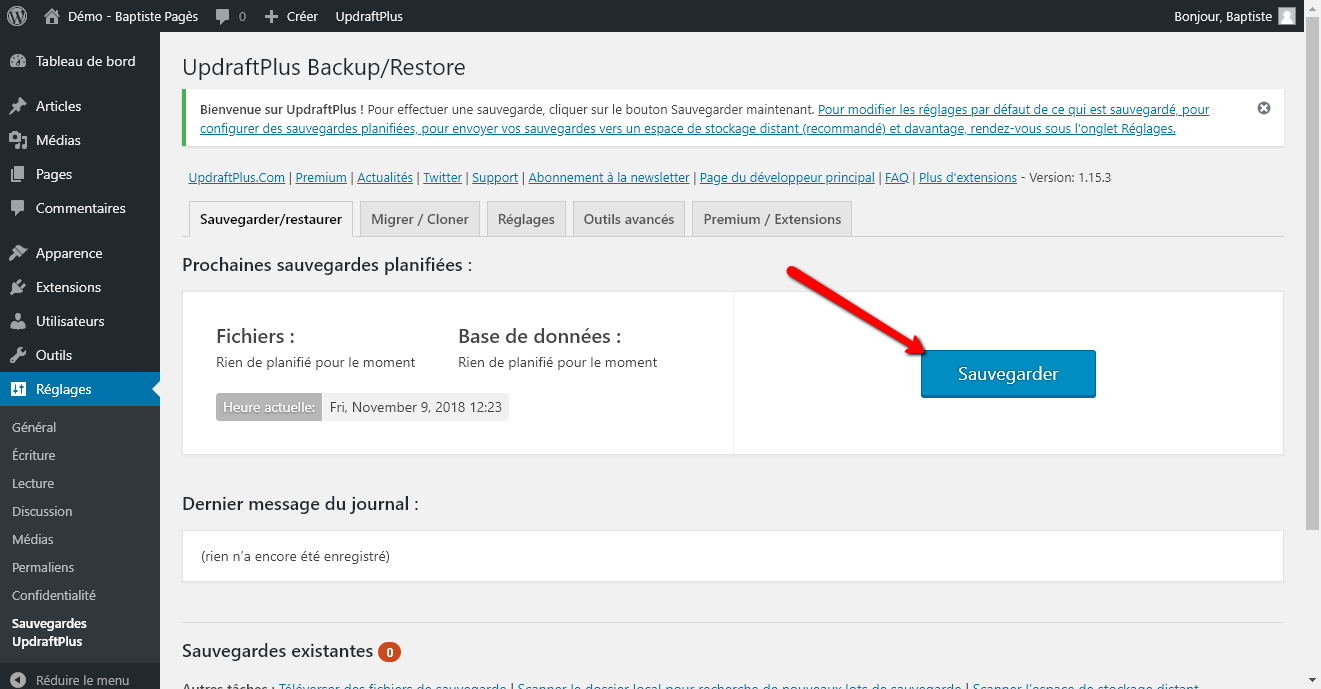
Task: Select Sauvegardes UpdraftPlus submenu item
Action: [x=49, y=632]
